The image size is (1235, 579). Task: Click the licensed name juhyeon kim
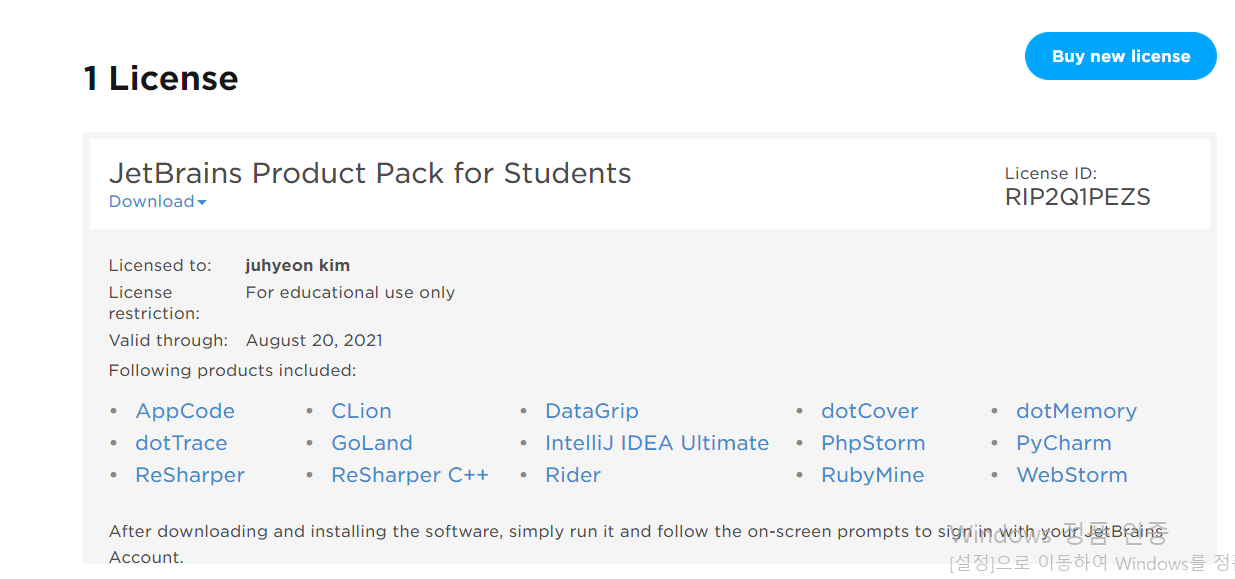(x=297, y=266)
